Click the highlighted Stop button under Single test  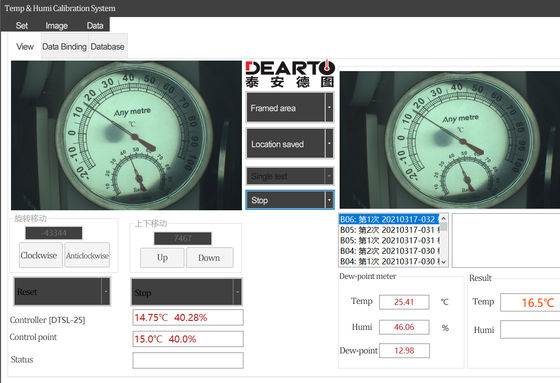[286, 200]
